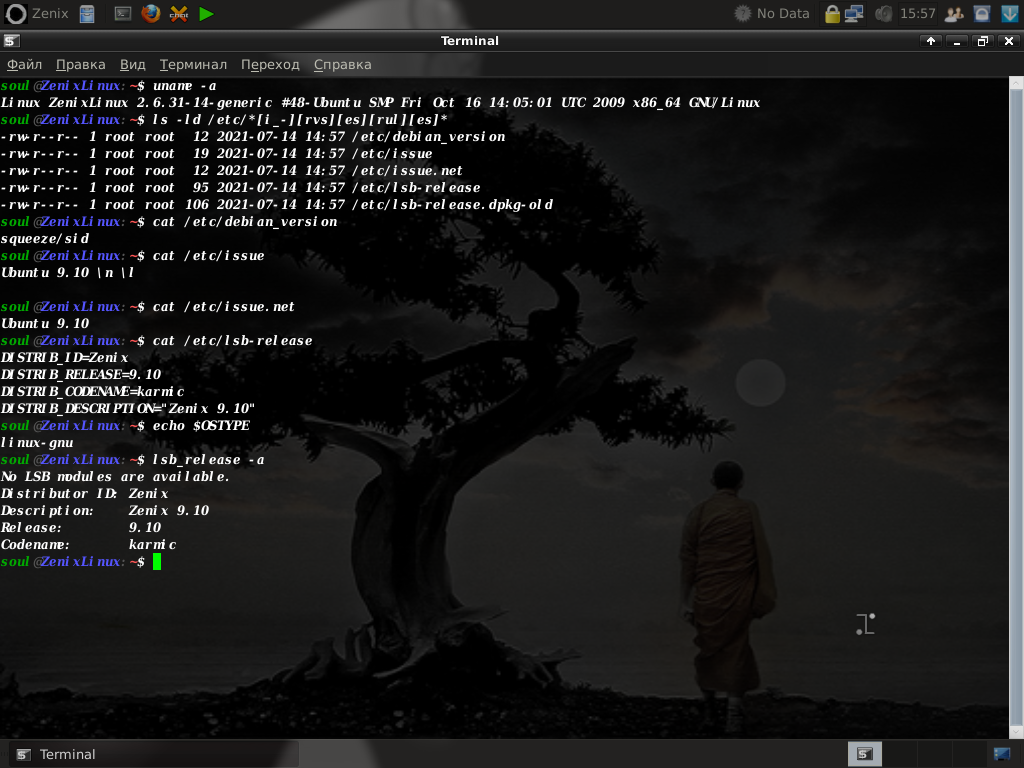Screen dimensions: 1024x768
Task: Open the Файл menu
Action: coord(24,65)
